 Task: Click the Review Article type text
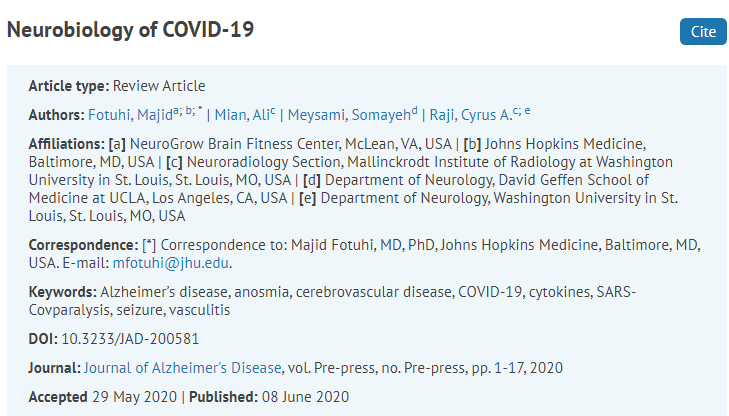click(x=159, y=86)
